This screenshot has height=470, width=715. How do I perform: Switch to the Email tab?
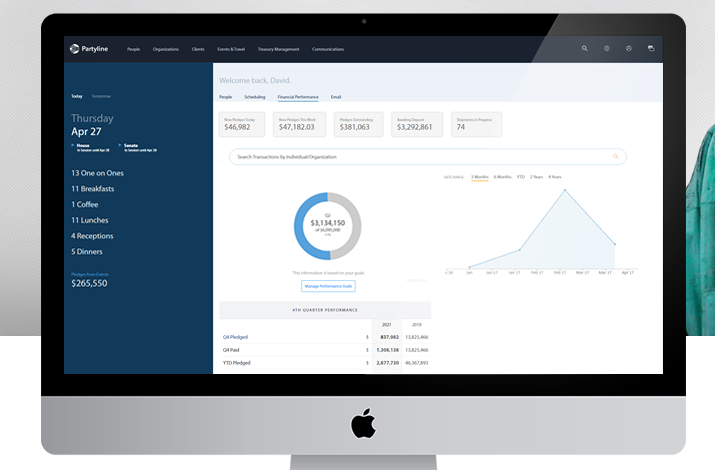click(336, 97)
